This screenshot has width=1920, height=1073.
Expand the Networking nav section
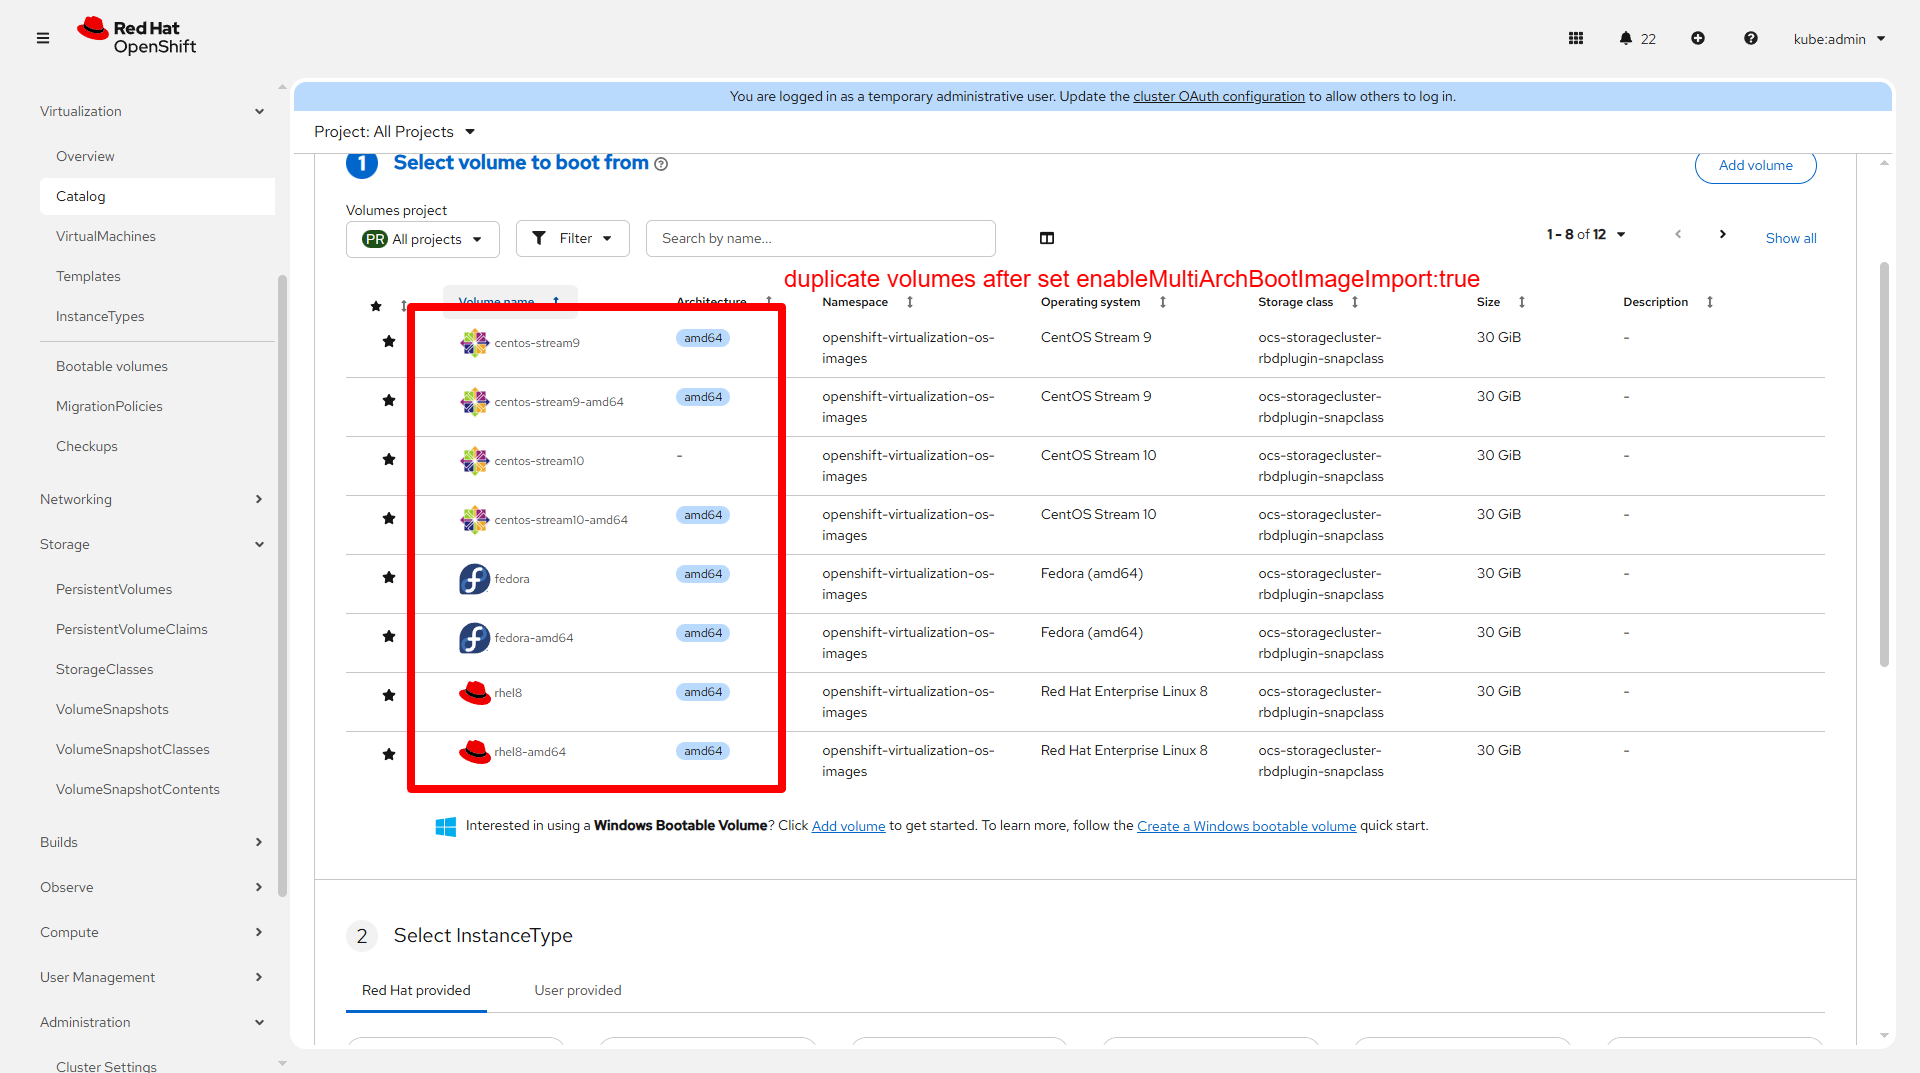click(x=152, y=499)
